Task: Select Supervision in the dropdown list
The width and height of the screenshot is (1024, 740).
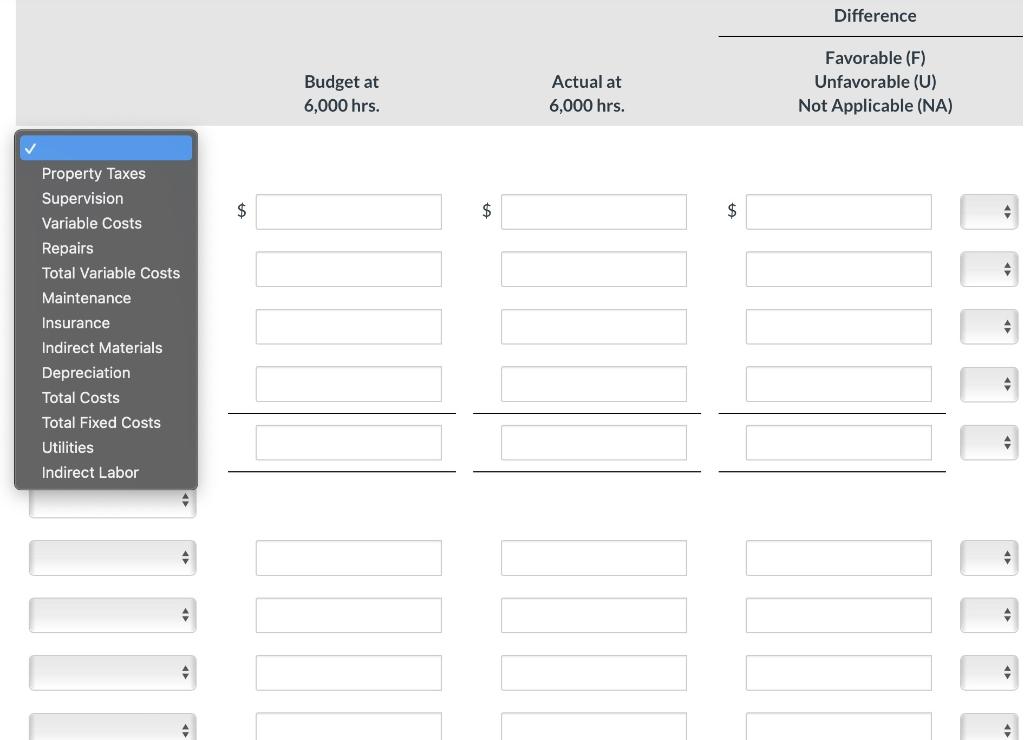Action: (106, 199)
